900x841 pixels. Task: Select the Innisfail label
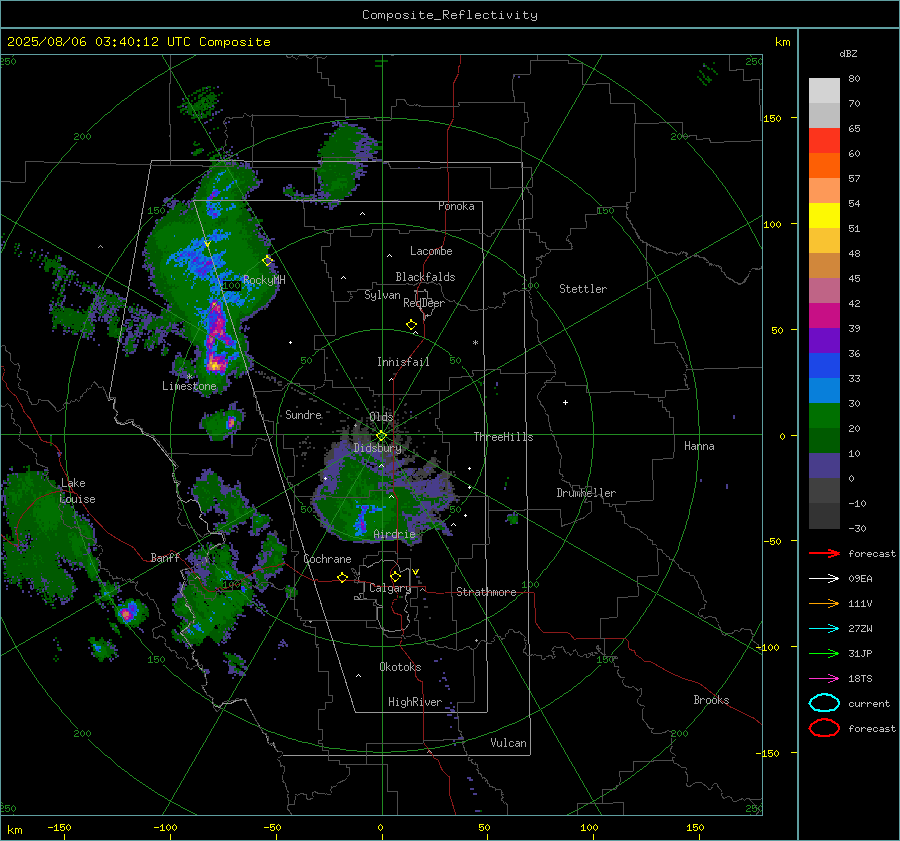403,362
